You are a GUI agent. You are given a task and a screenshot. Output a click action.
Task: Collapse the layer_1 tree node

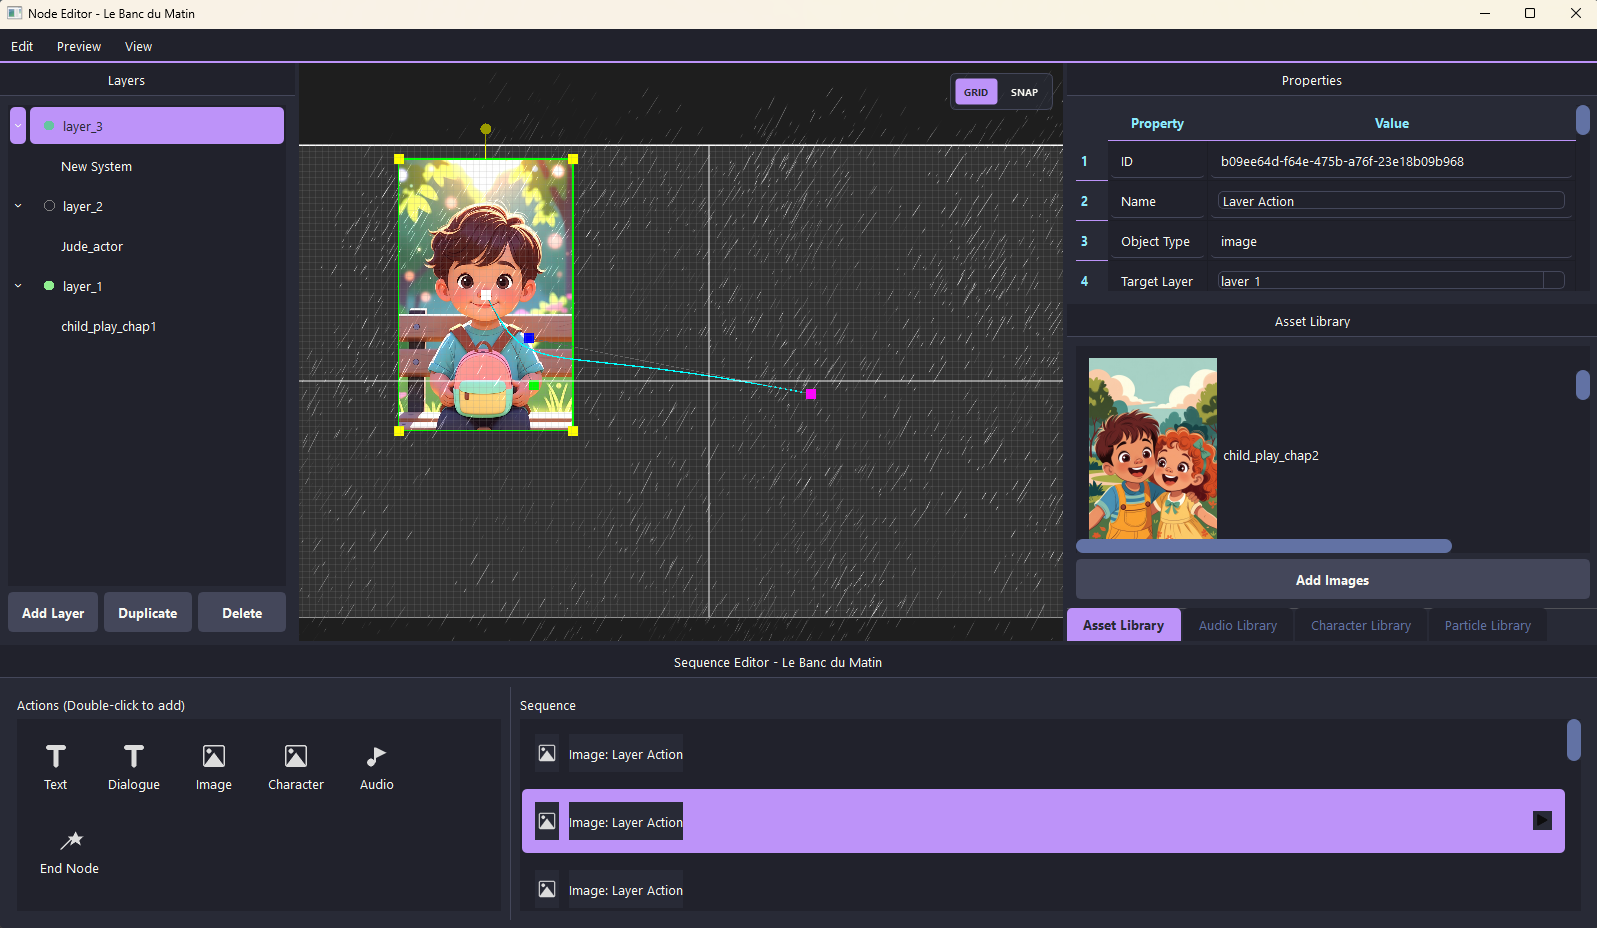(x=18, y=286)
